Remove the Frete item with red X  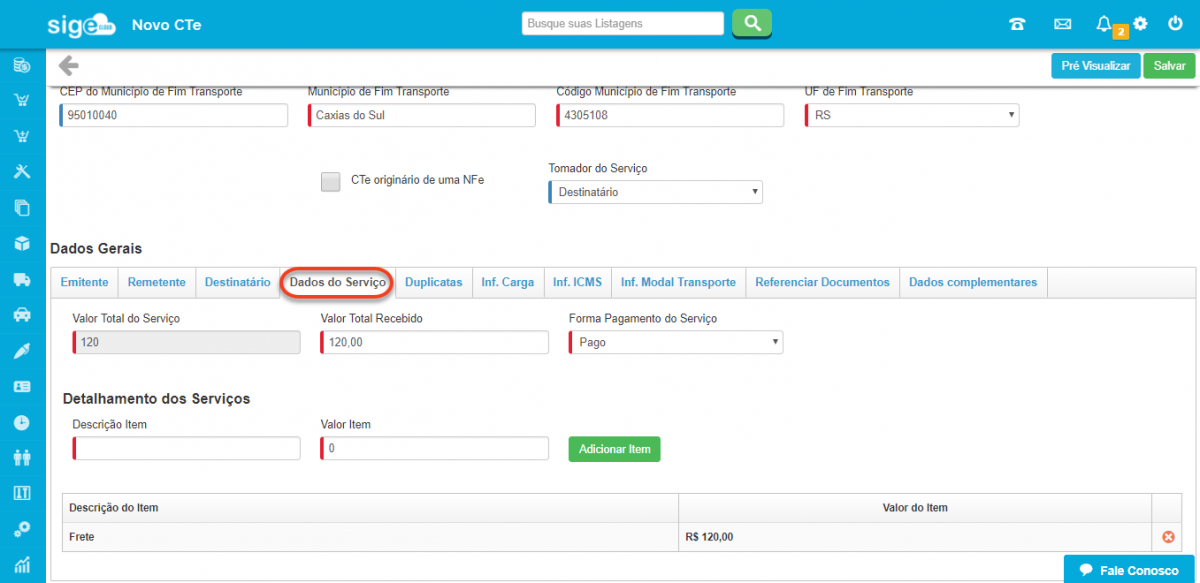[1167, 537]
